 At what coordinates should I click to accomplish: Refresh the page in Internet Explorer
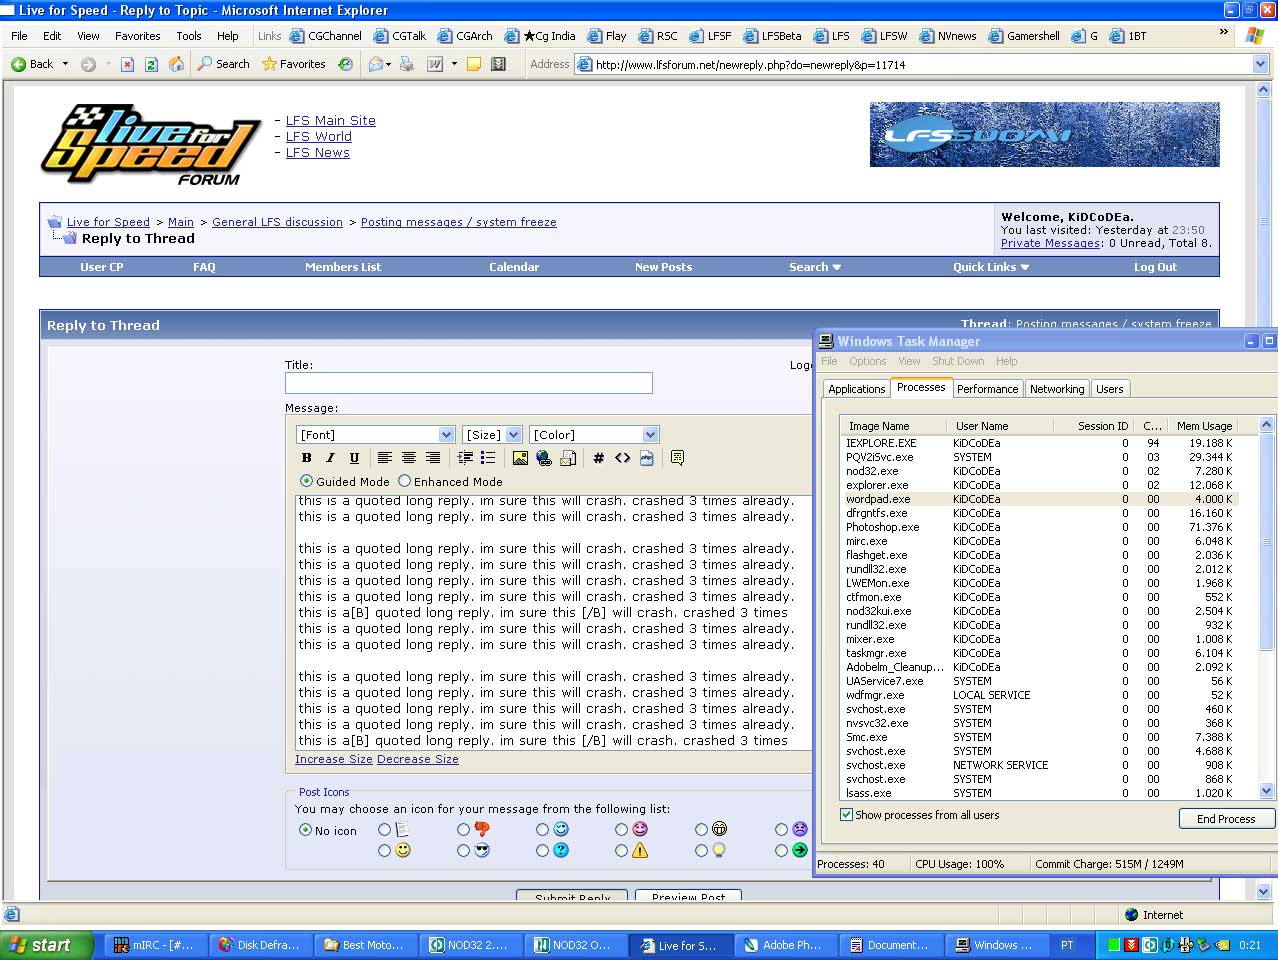tap(151, 64)
